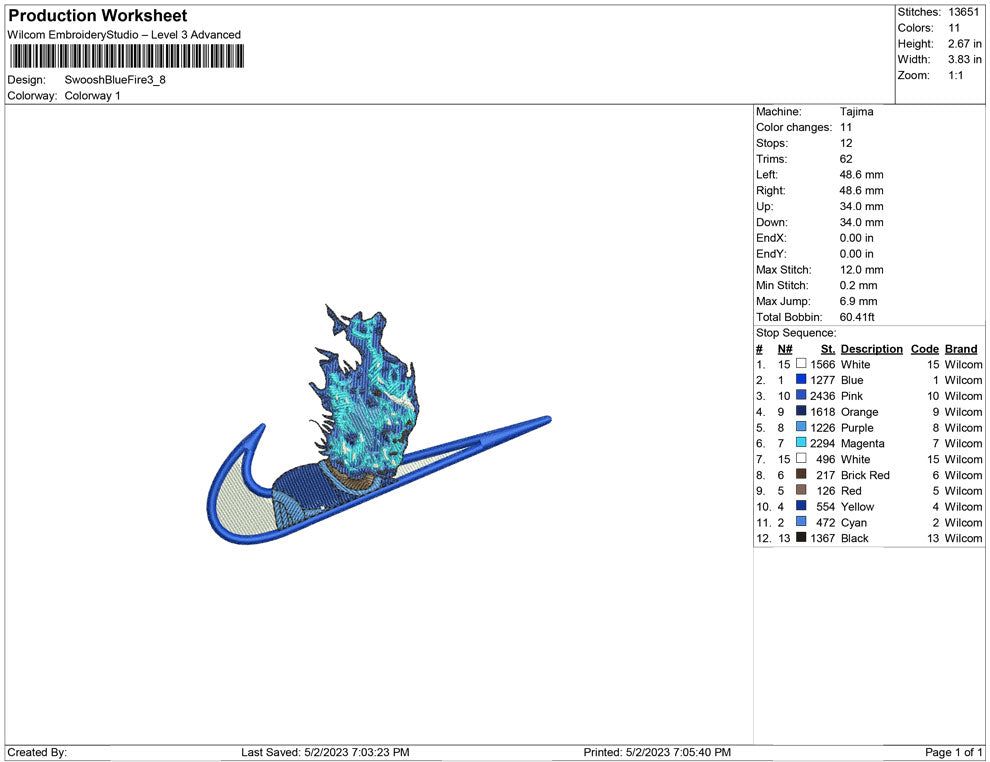
Task: Click the Stitches value '13651'
Action: tap(963, 12)
